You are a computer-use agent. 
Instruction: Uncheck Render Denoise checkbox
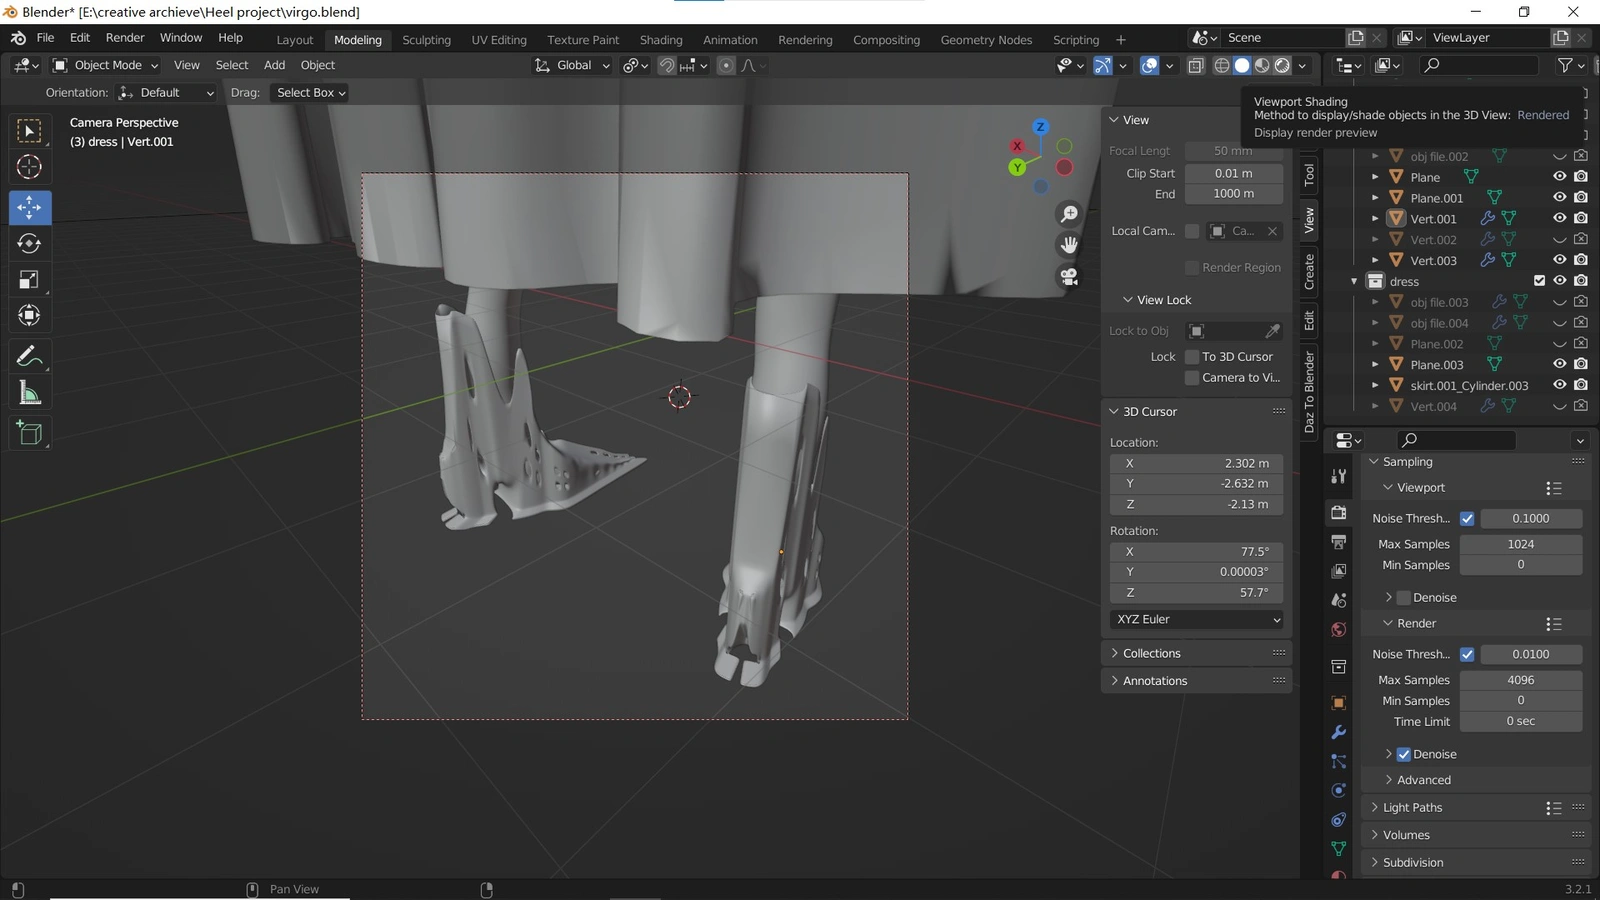click(x=1403, y=754)
